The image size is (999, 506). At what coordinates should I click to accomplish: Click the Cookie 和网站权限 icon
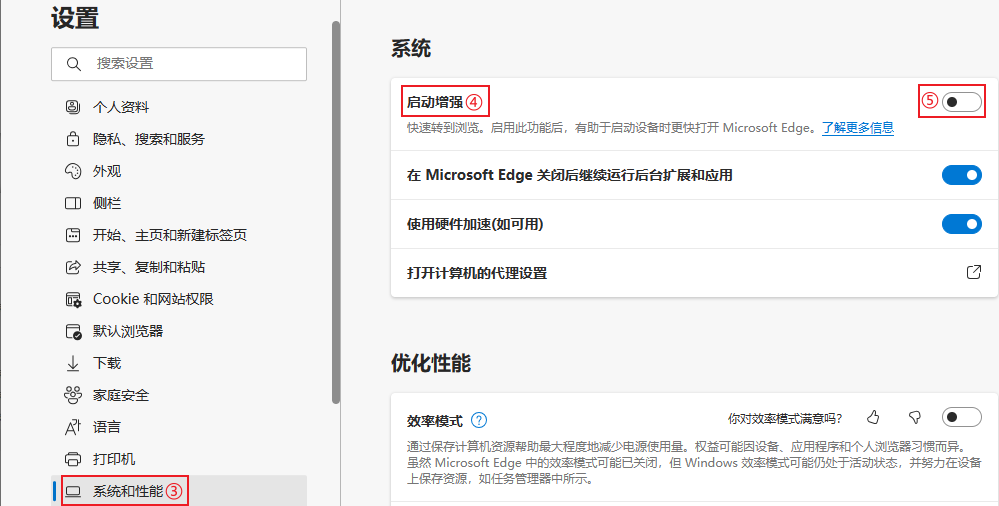(72, 299)
